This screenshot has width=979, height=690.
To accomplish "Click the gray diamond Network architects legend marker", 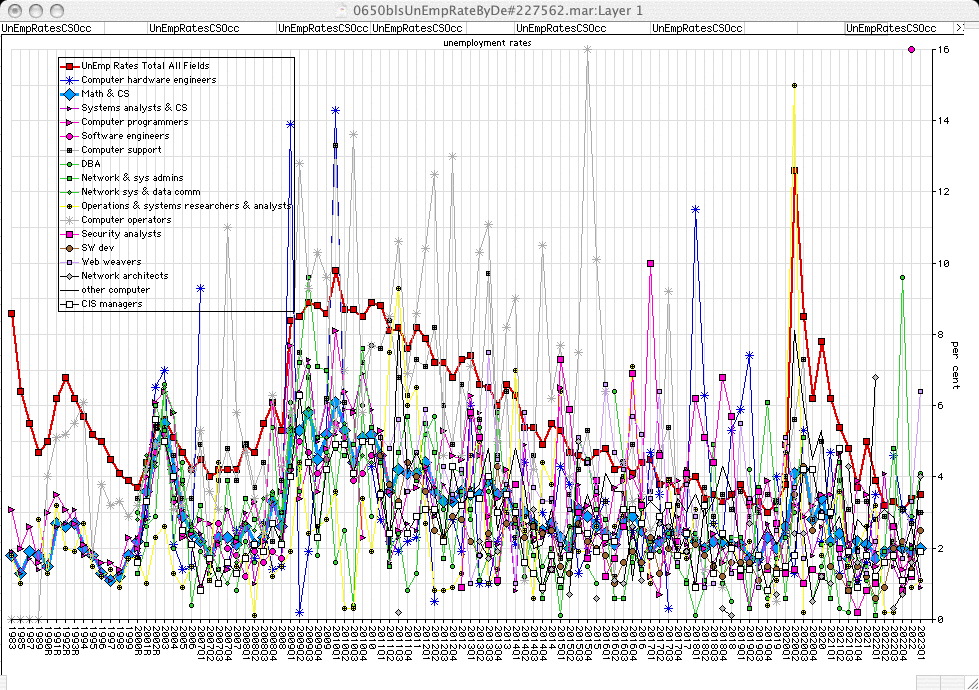I will click(x=69, y=276).
